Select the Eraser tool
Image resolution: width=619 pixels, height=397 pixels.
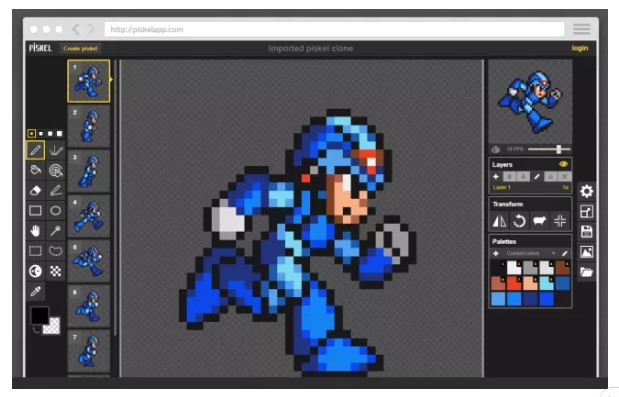point(35,191)
